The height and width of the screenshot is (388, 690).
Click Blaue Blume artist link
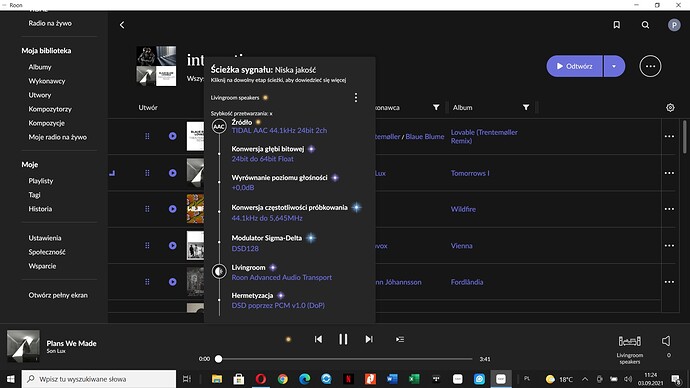425,137
